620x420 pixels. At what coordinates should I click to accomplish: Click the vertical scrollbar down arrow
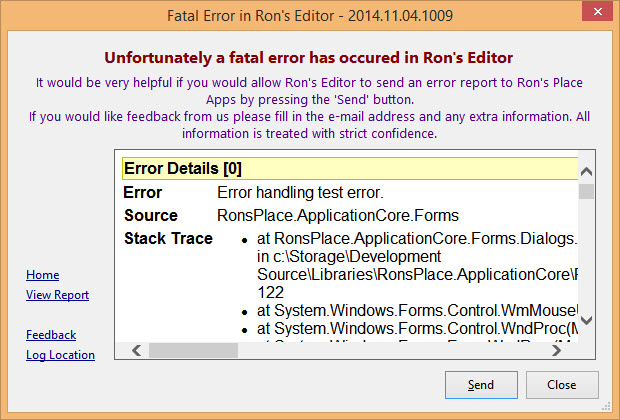tap(586, 320)
